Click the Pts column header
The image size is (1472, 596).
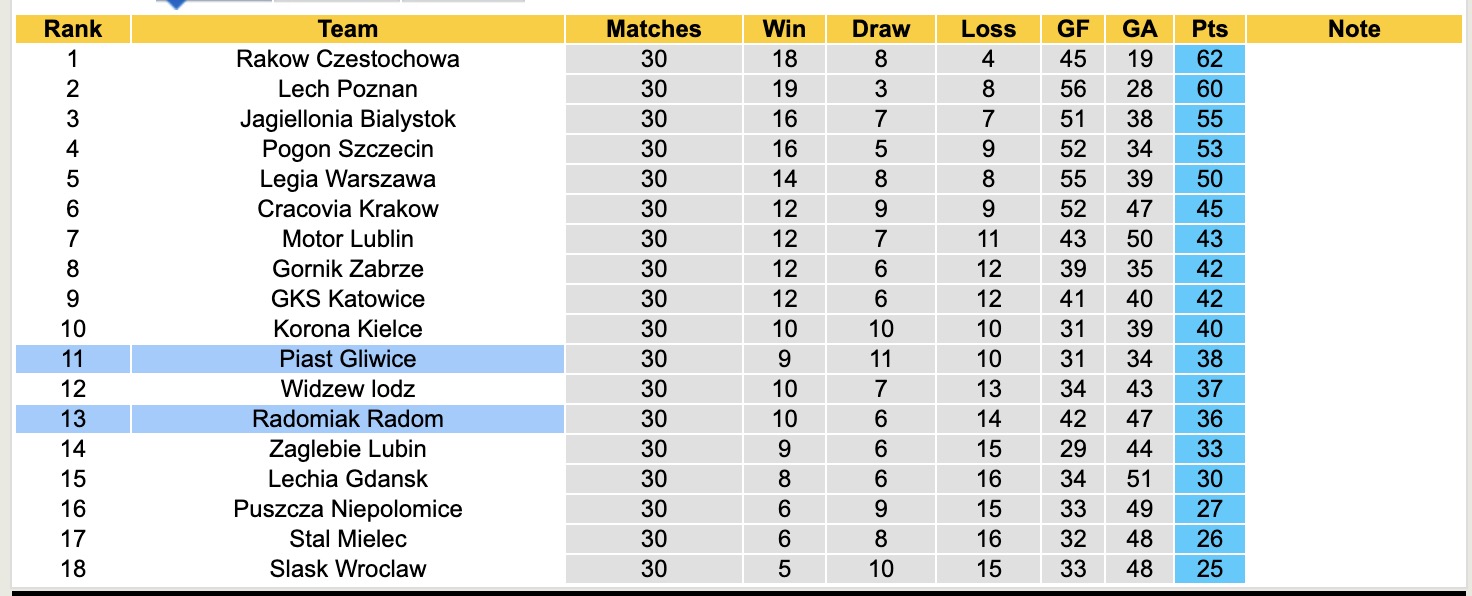click(1209, 29)
